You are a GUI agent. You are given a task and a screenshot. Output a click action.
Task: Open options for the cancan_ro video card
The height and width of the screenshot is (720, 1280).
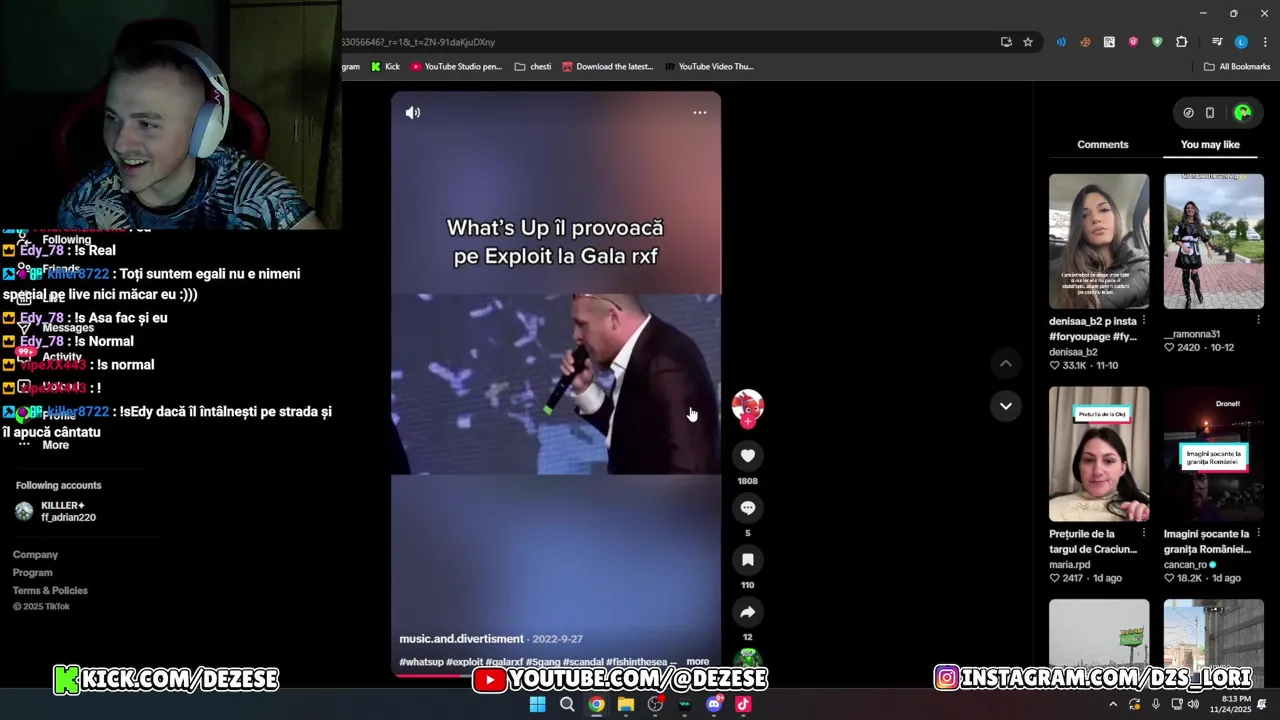1258,534
